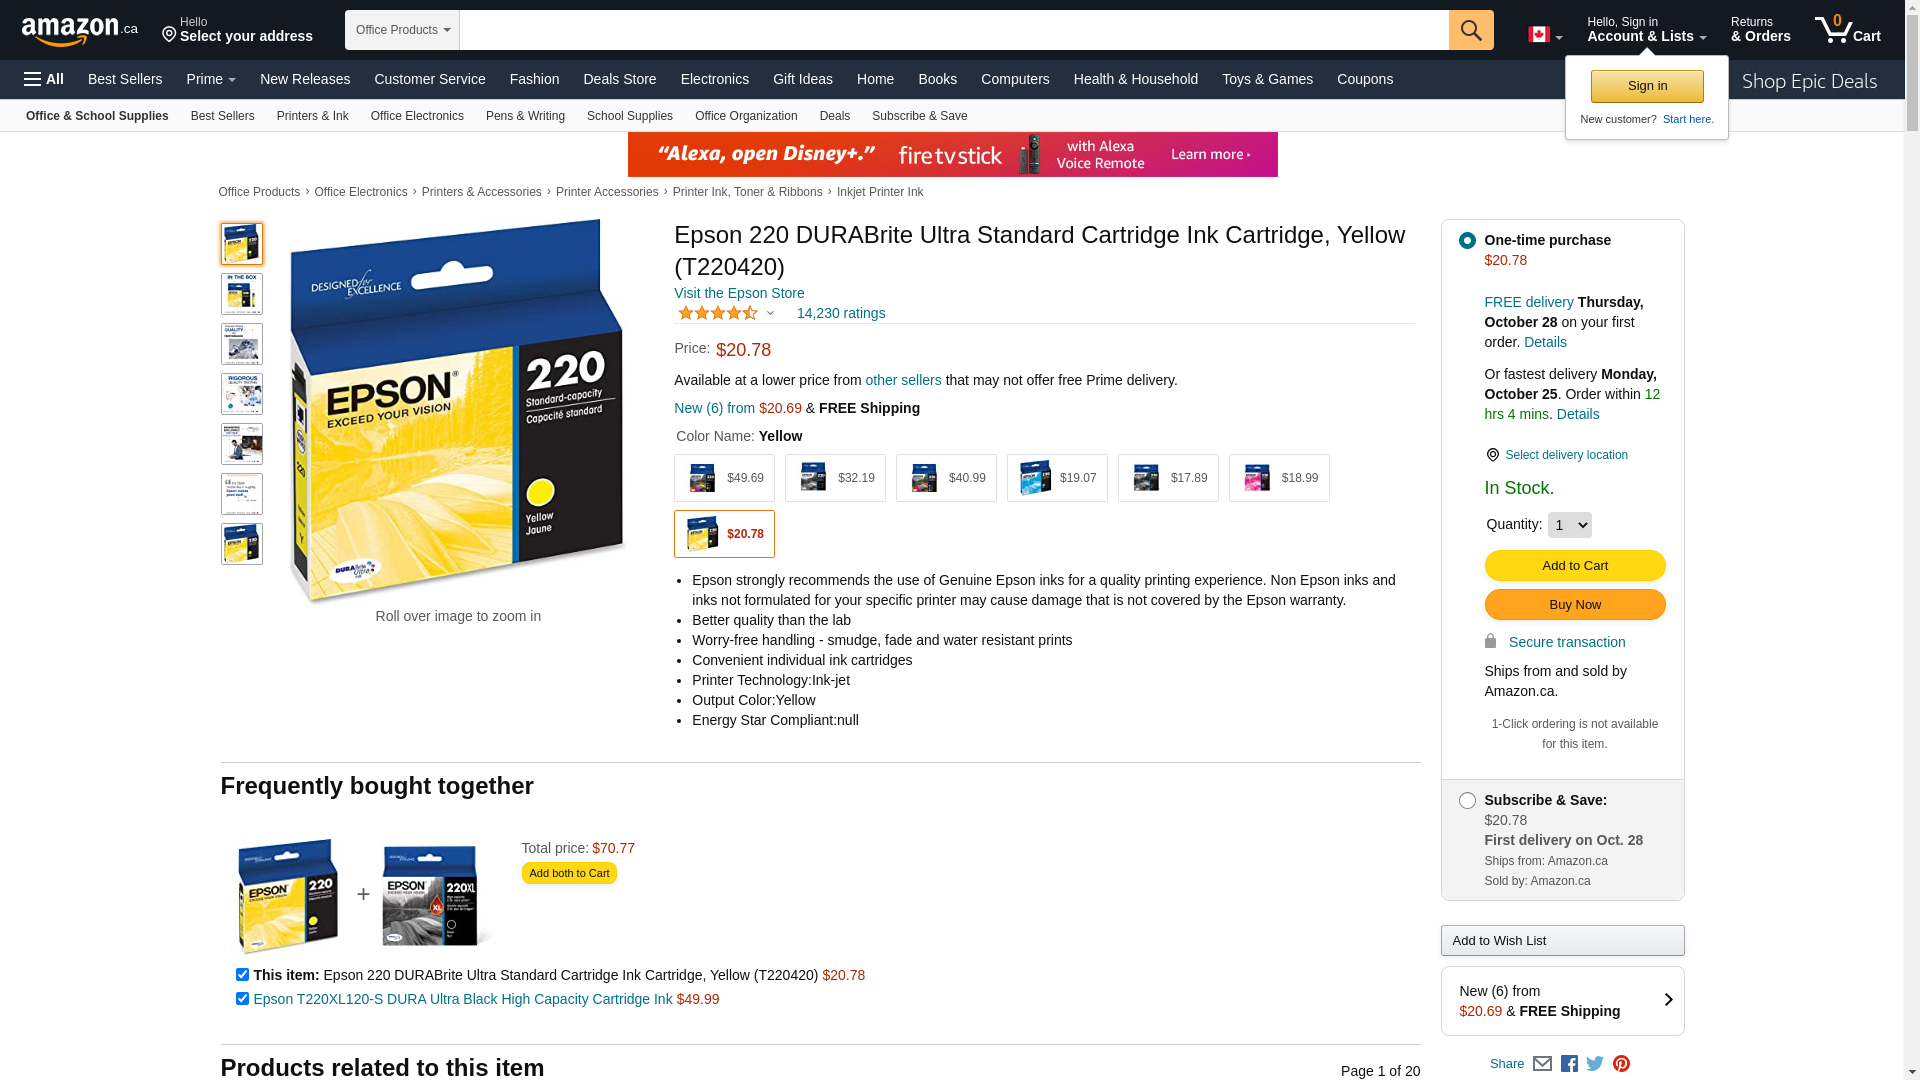The height and width of the screenshot is (1080, 1920).
Task: Share product on Pinterest icon
Action: pos(1621,1064)
